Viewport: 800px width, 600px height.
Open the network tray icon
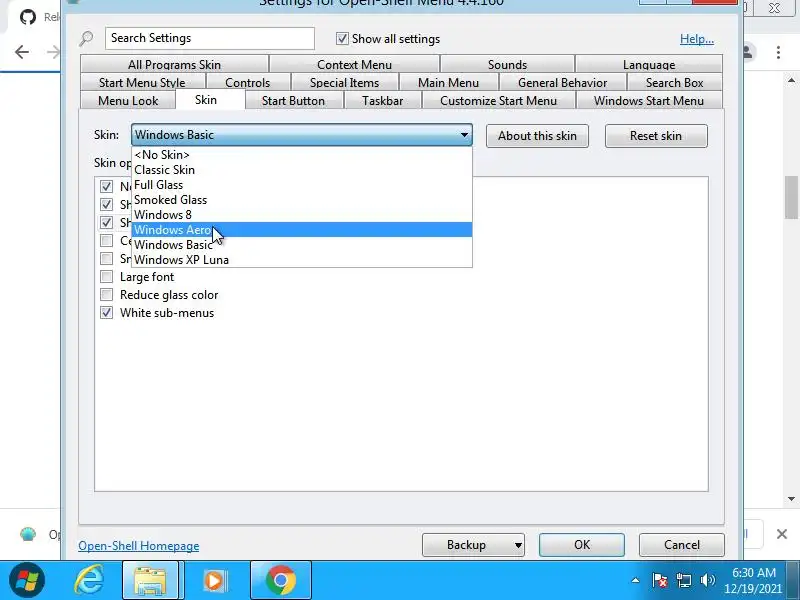pos(684,580)
